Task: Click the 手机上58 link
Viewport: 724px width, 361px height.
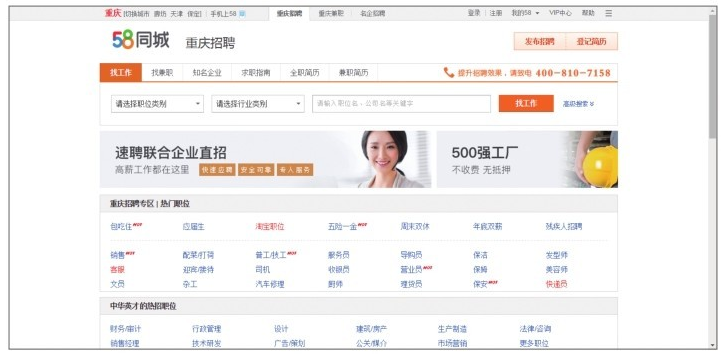Action: tap(223, 14)
